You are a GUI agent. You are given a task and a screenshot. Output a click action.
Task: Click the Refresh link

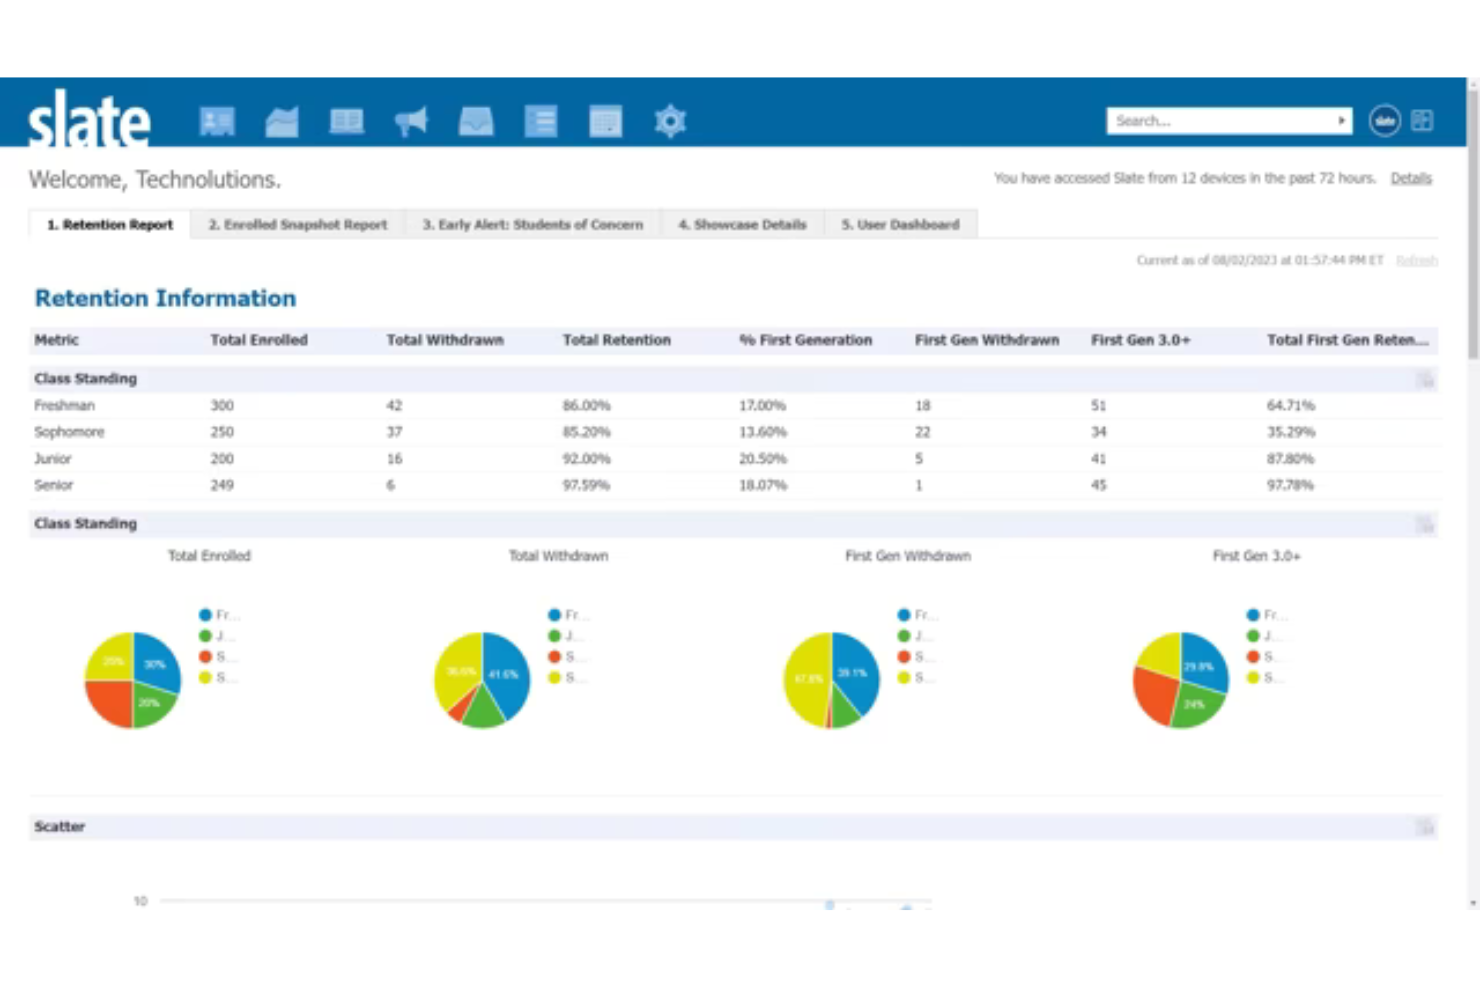pos(1416,259)
